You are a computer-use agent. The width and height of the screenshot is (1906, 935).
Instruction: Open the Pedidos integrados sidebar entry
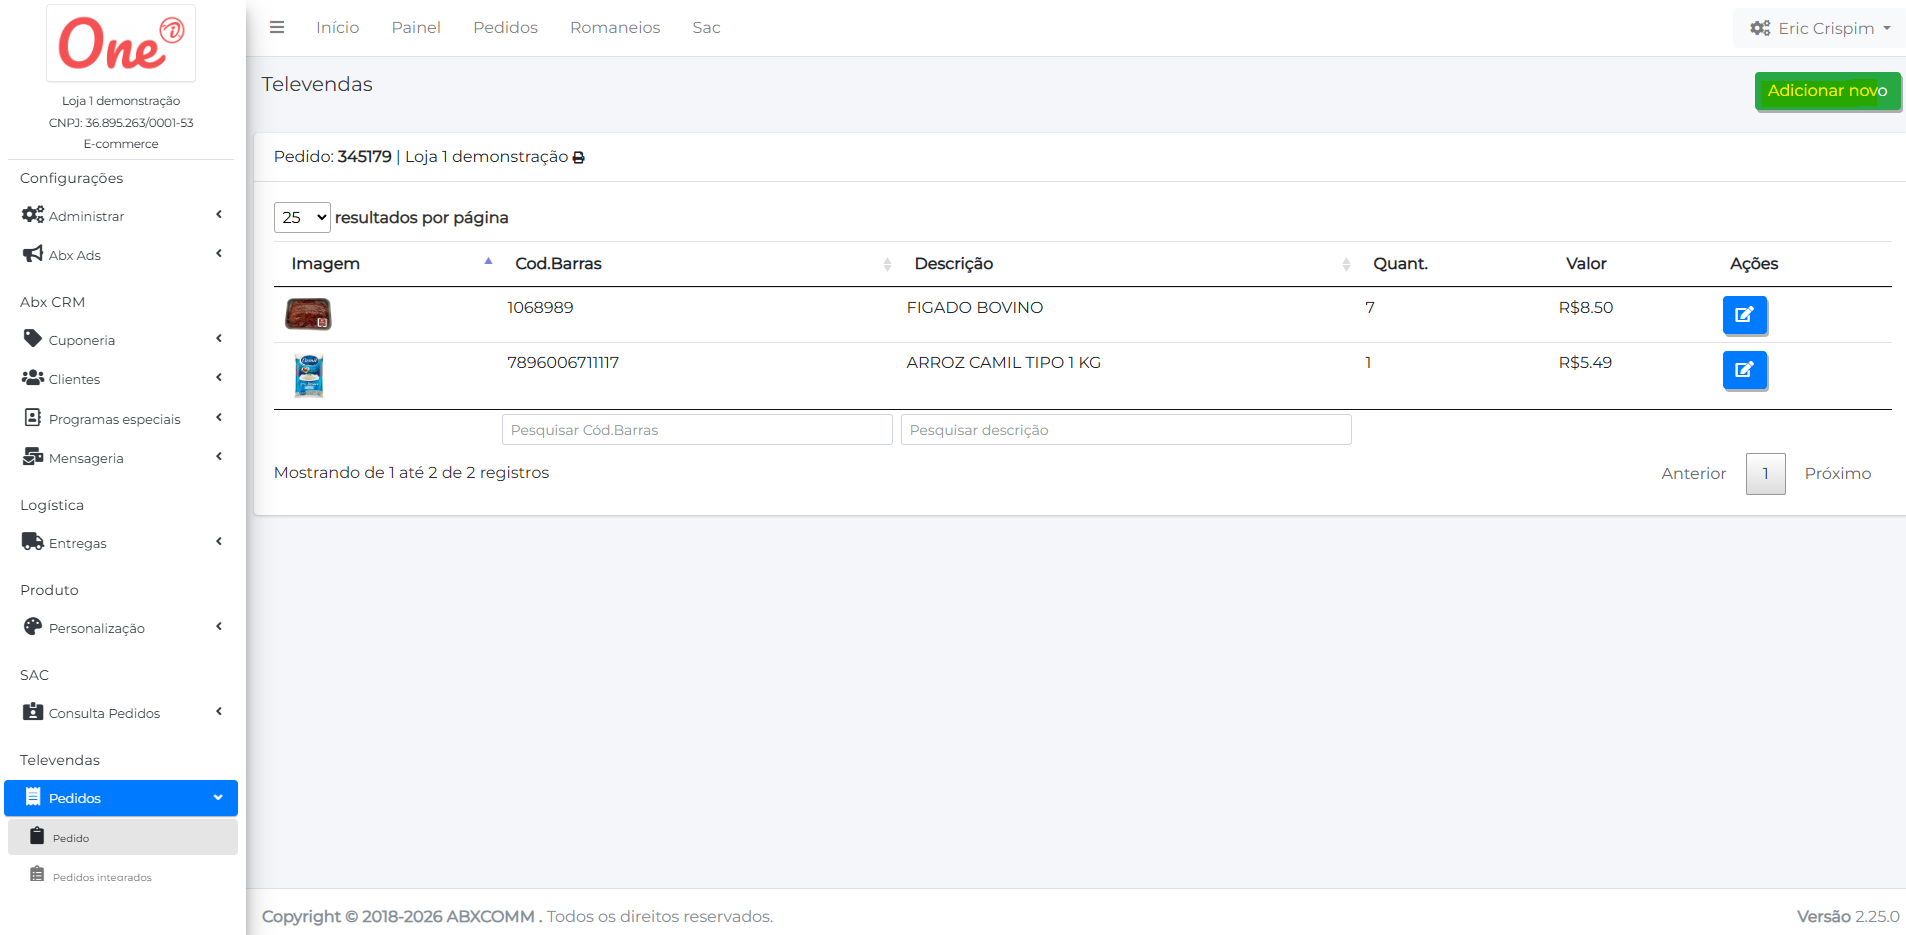tap(102, 877)
